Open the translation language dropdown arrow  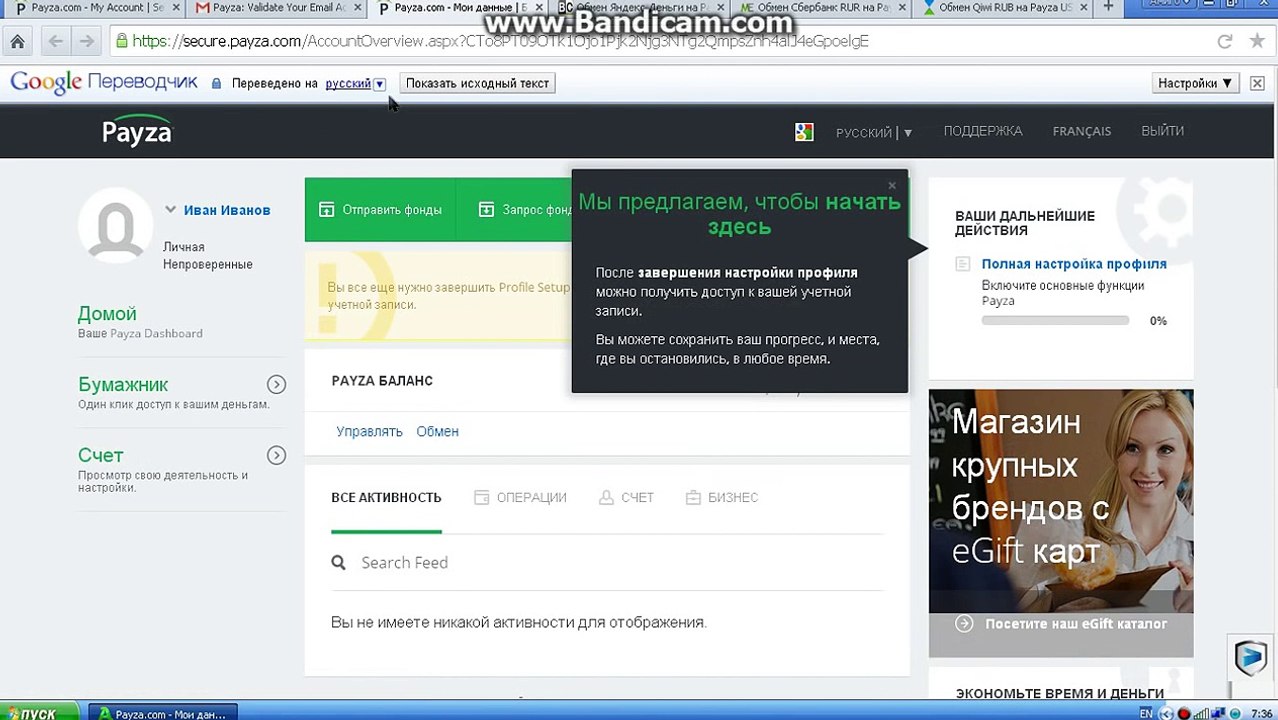point(380,84)
